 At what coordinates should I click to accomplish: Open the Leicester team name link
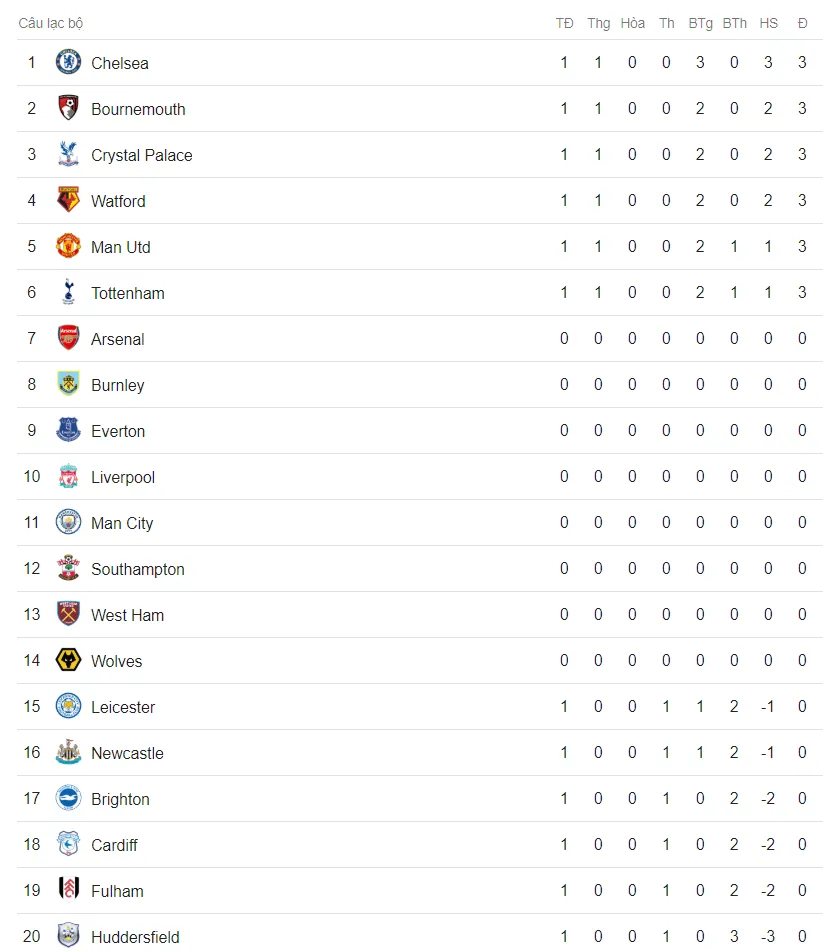pos(123,707)
